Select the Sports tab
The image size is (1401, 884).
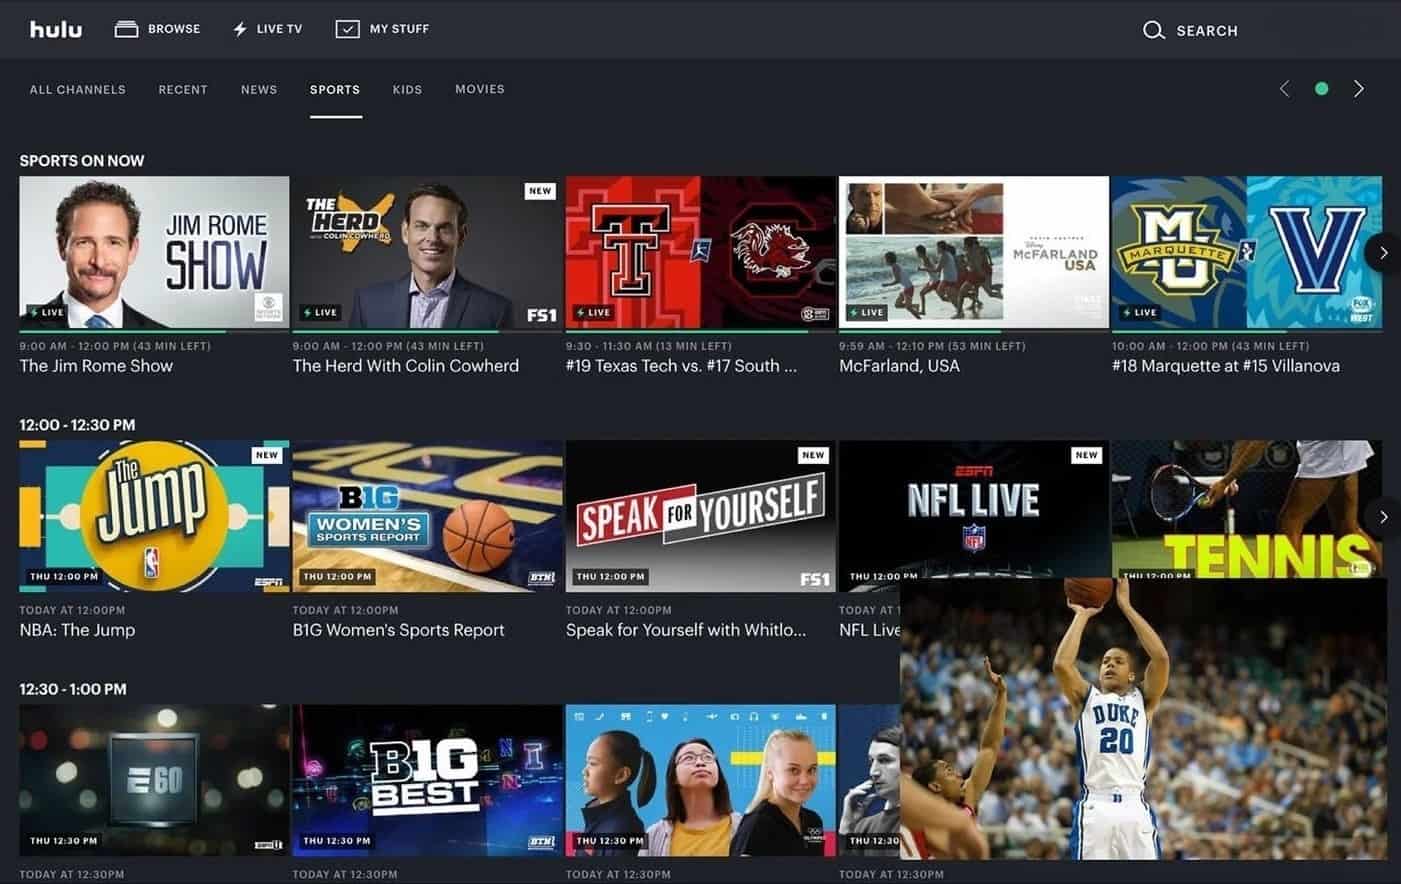point(335,89)
